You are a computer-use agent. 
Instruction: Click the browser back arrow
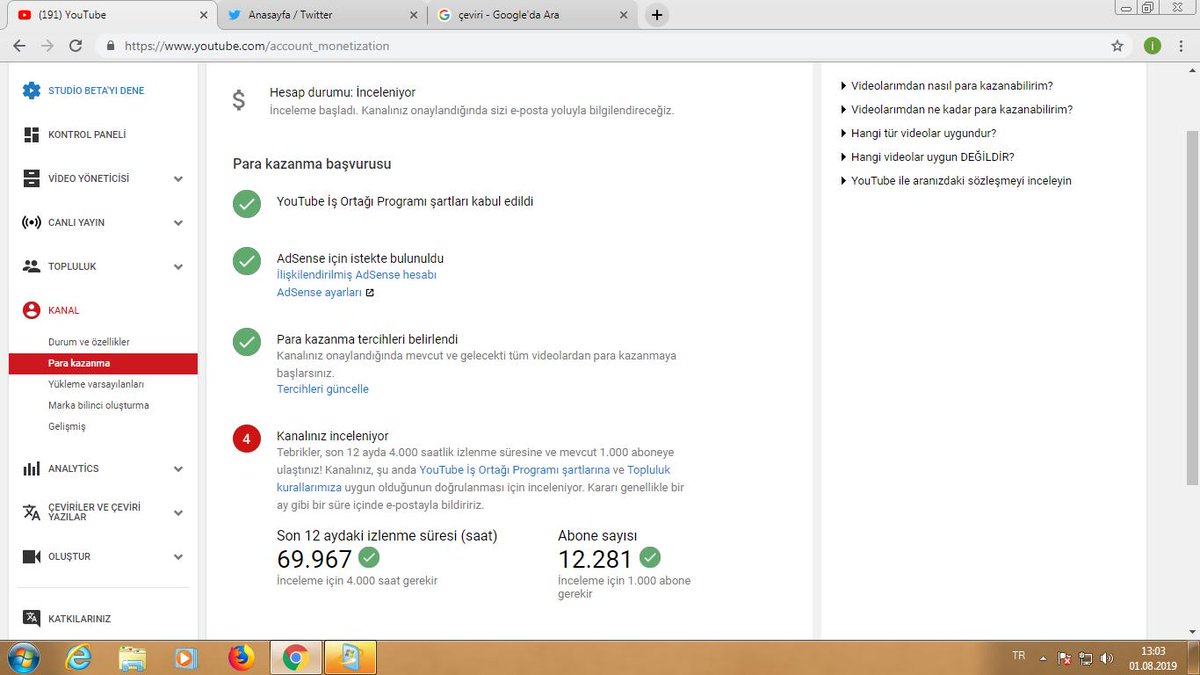(x=19, y=46)
